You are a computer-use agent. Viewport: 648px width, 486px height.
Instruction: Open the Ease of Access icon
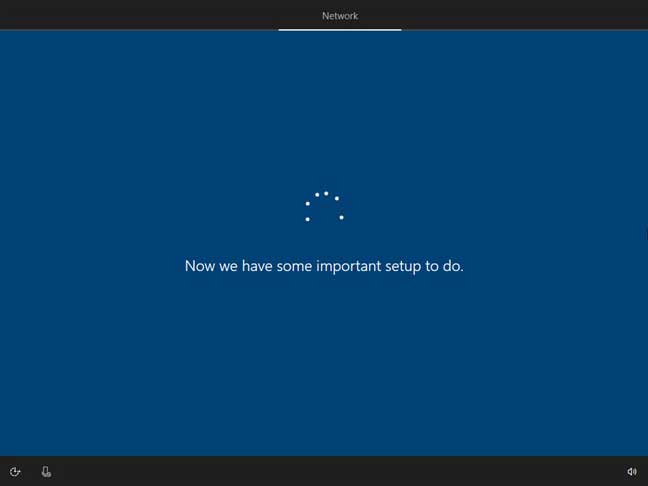pyautogui.click(x=15, y=472)
